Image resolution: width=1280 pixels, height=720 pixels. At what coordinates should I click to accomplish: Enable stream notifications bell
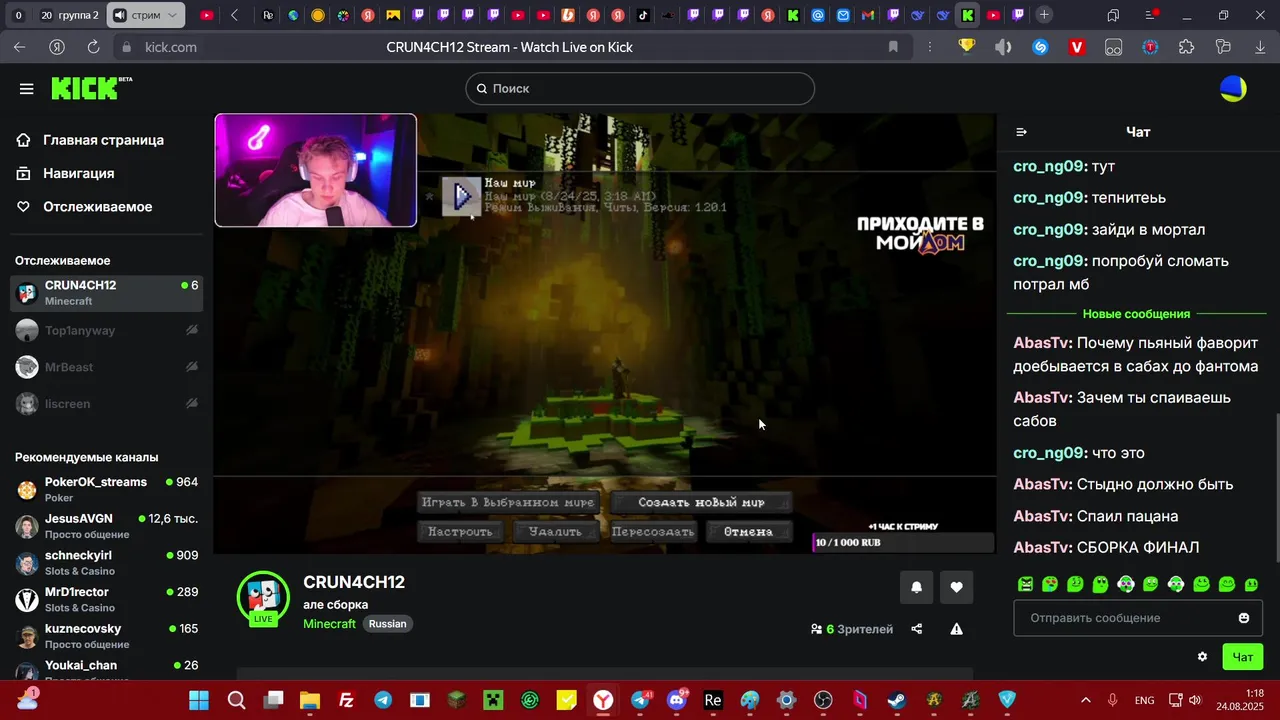click(916, 587)
